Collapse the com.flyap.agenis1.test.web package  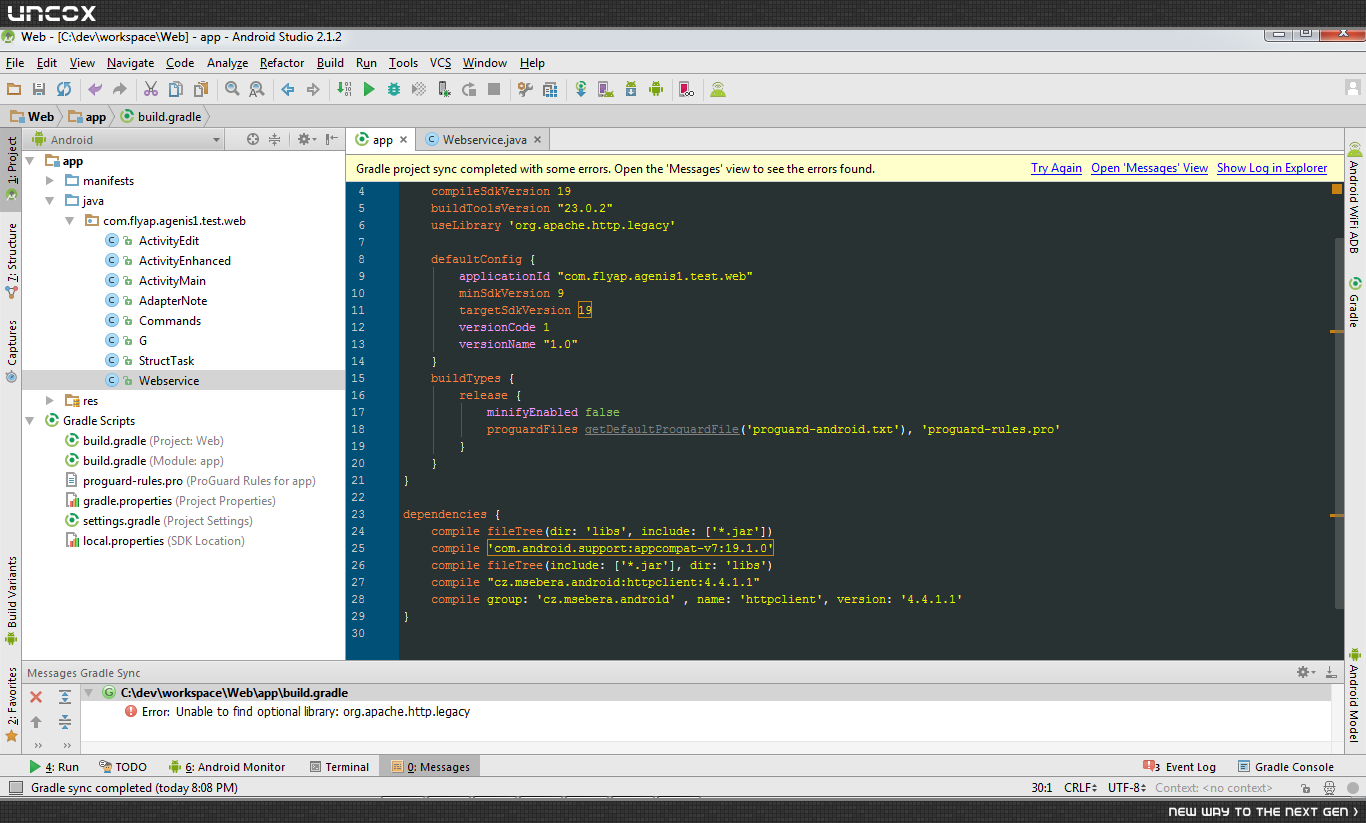[70, 221]
